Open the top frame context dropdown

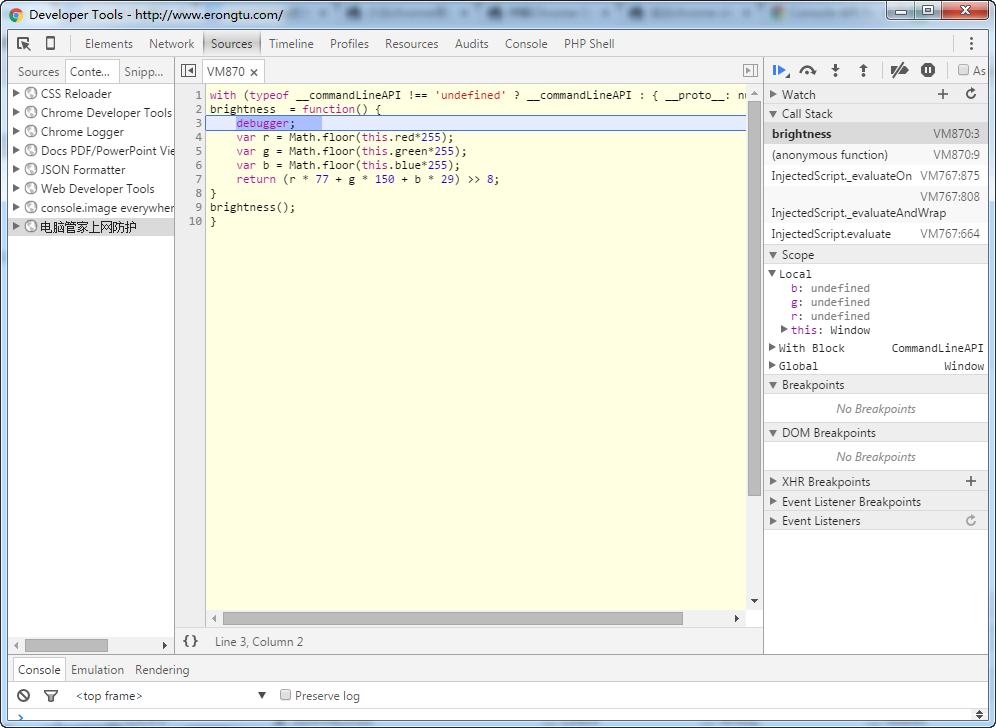262,696
